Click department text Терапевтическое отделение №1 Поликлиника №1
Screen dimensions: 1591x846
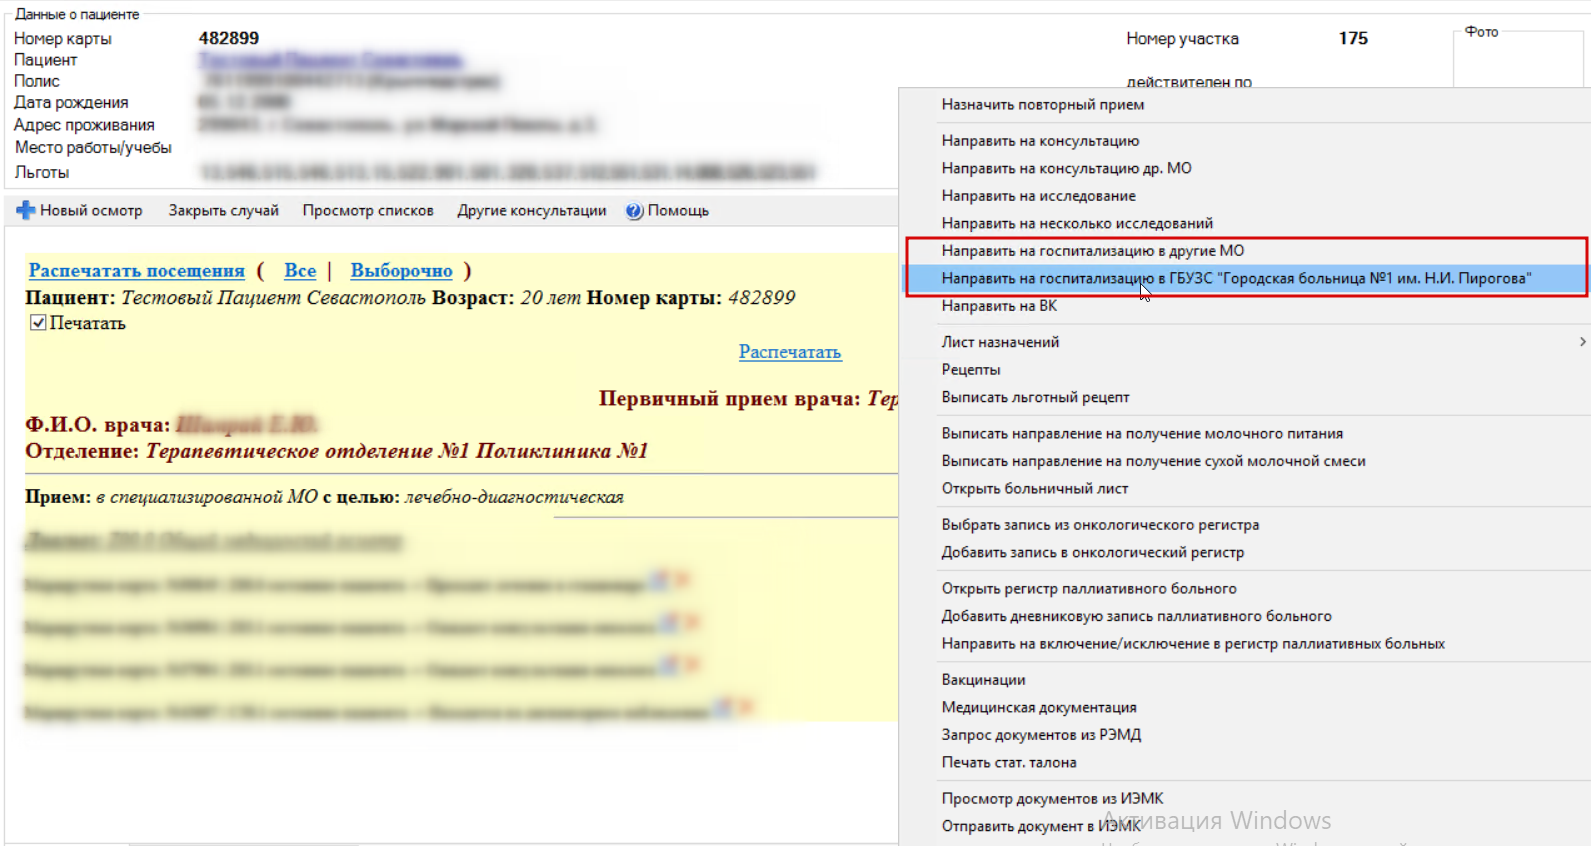[x=397, y=451]
